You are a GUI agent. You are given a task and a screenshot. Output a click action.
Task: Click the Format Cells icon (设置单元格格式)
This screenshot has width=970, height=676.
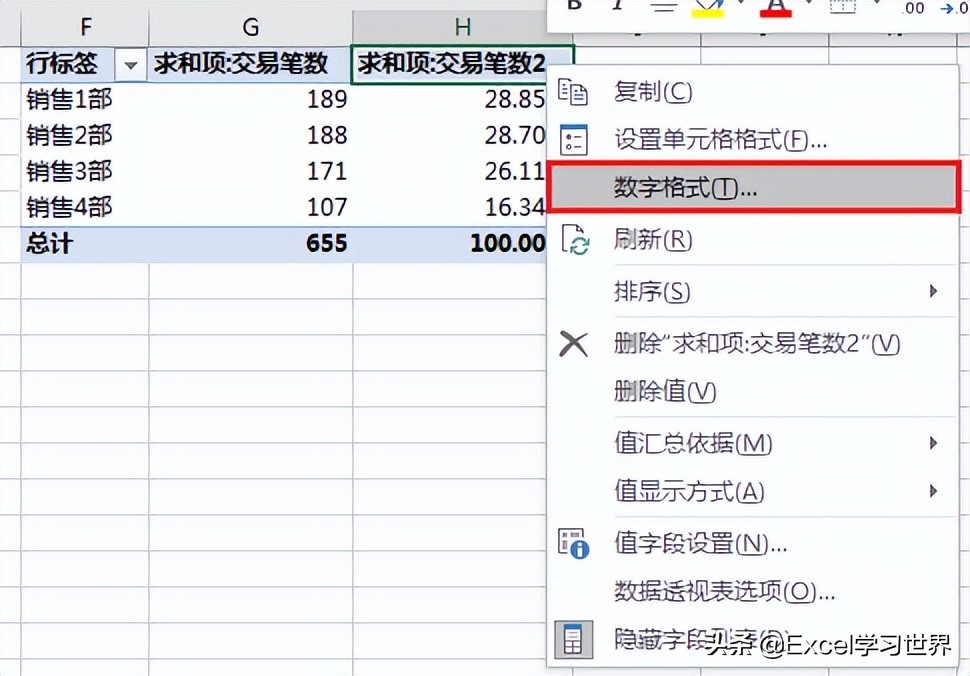573,140
